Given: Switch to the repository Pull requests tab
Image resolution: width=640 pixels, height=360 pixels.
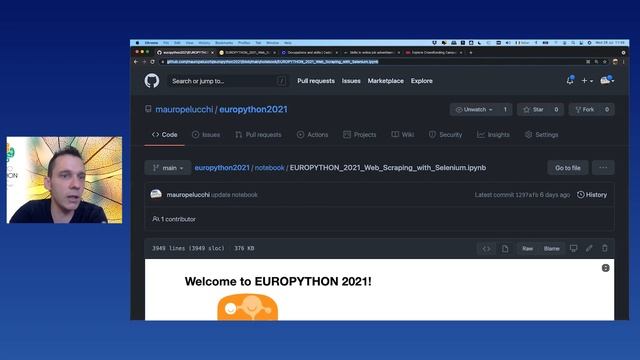Looking at the screenshot, I should click(x=258, y=135).
